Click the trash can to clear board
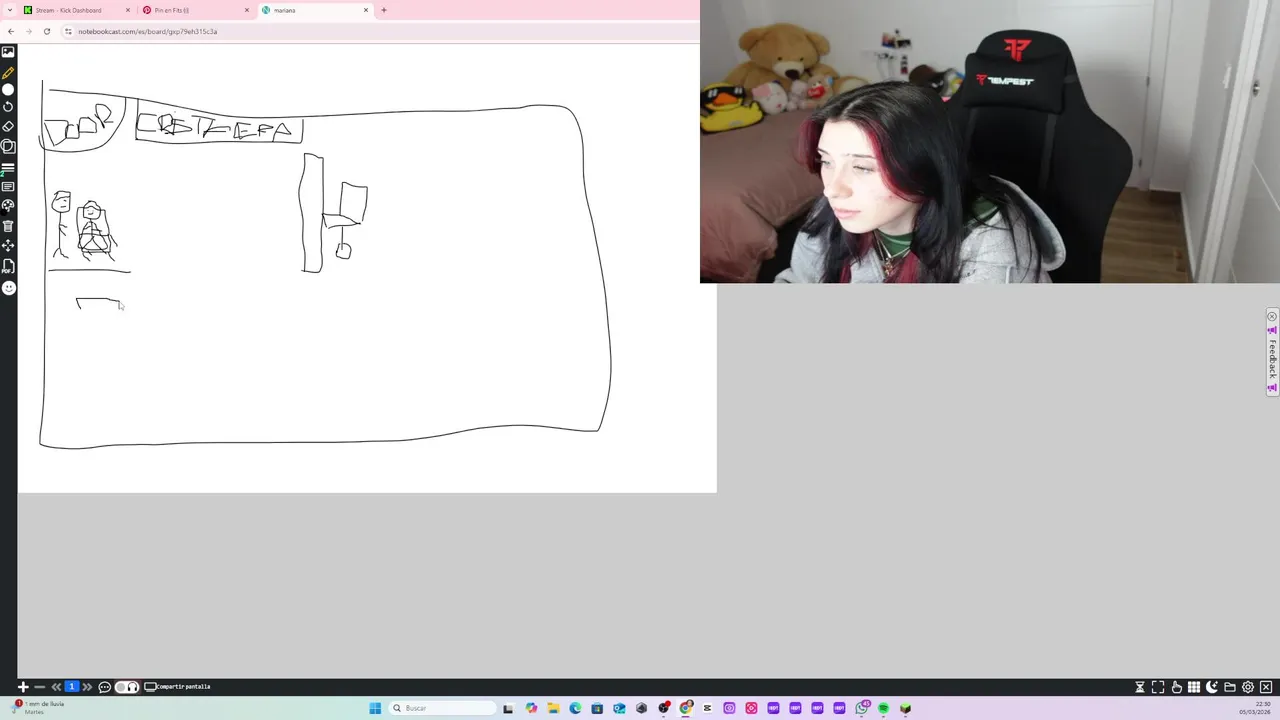The image size is (1280, 720). coord(8,226)
